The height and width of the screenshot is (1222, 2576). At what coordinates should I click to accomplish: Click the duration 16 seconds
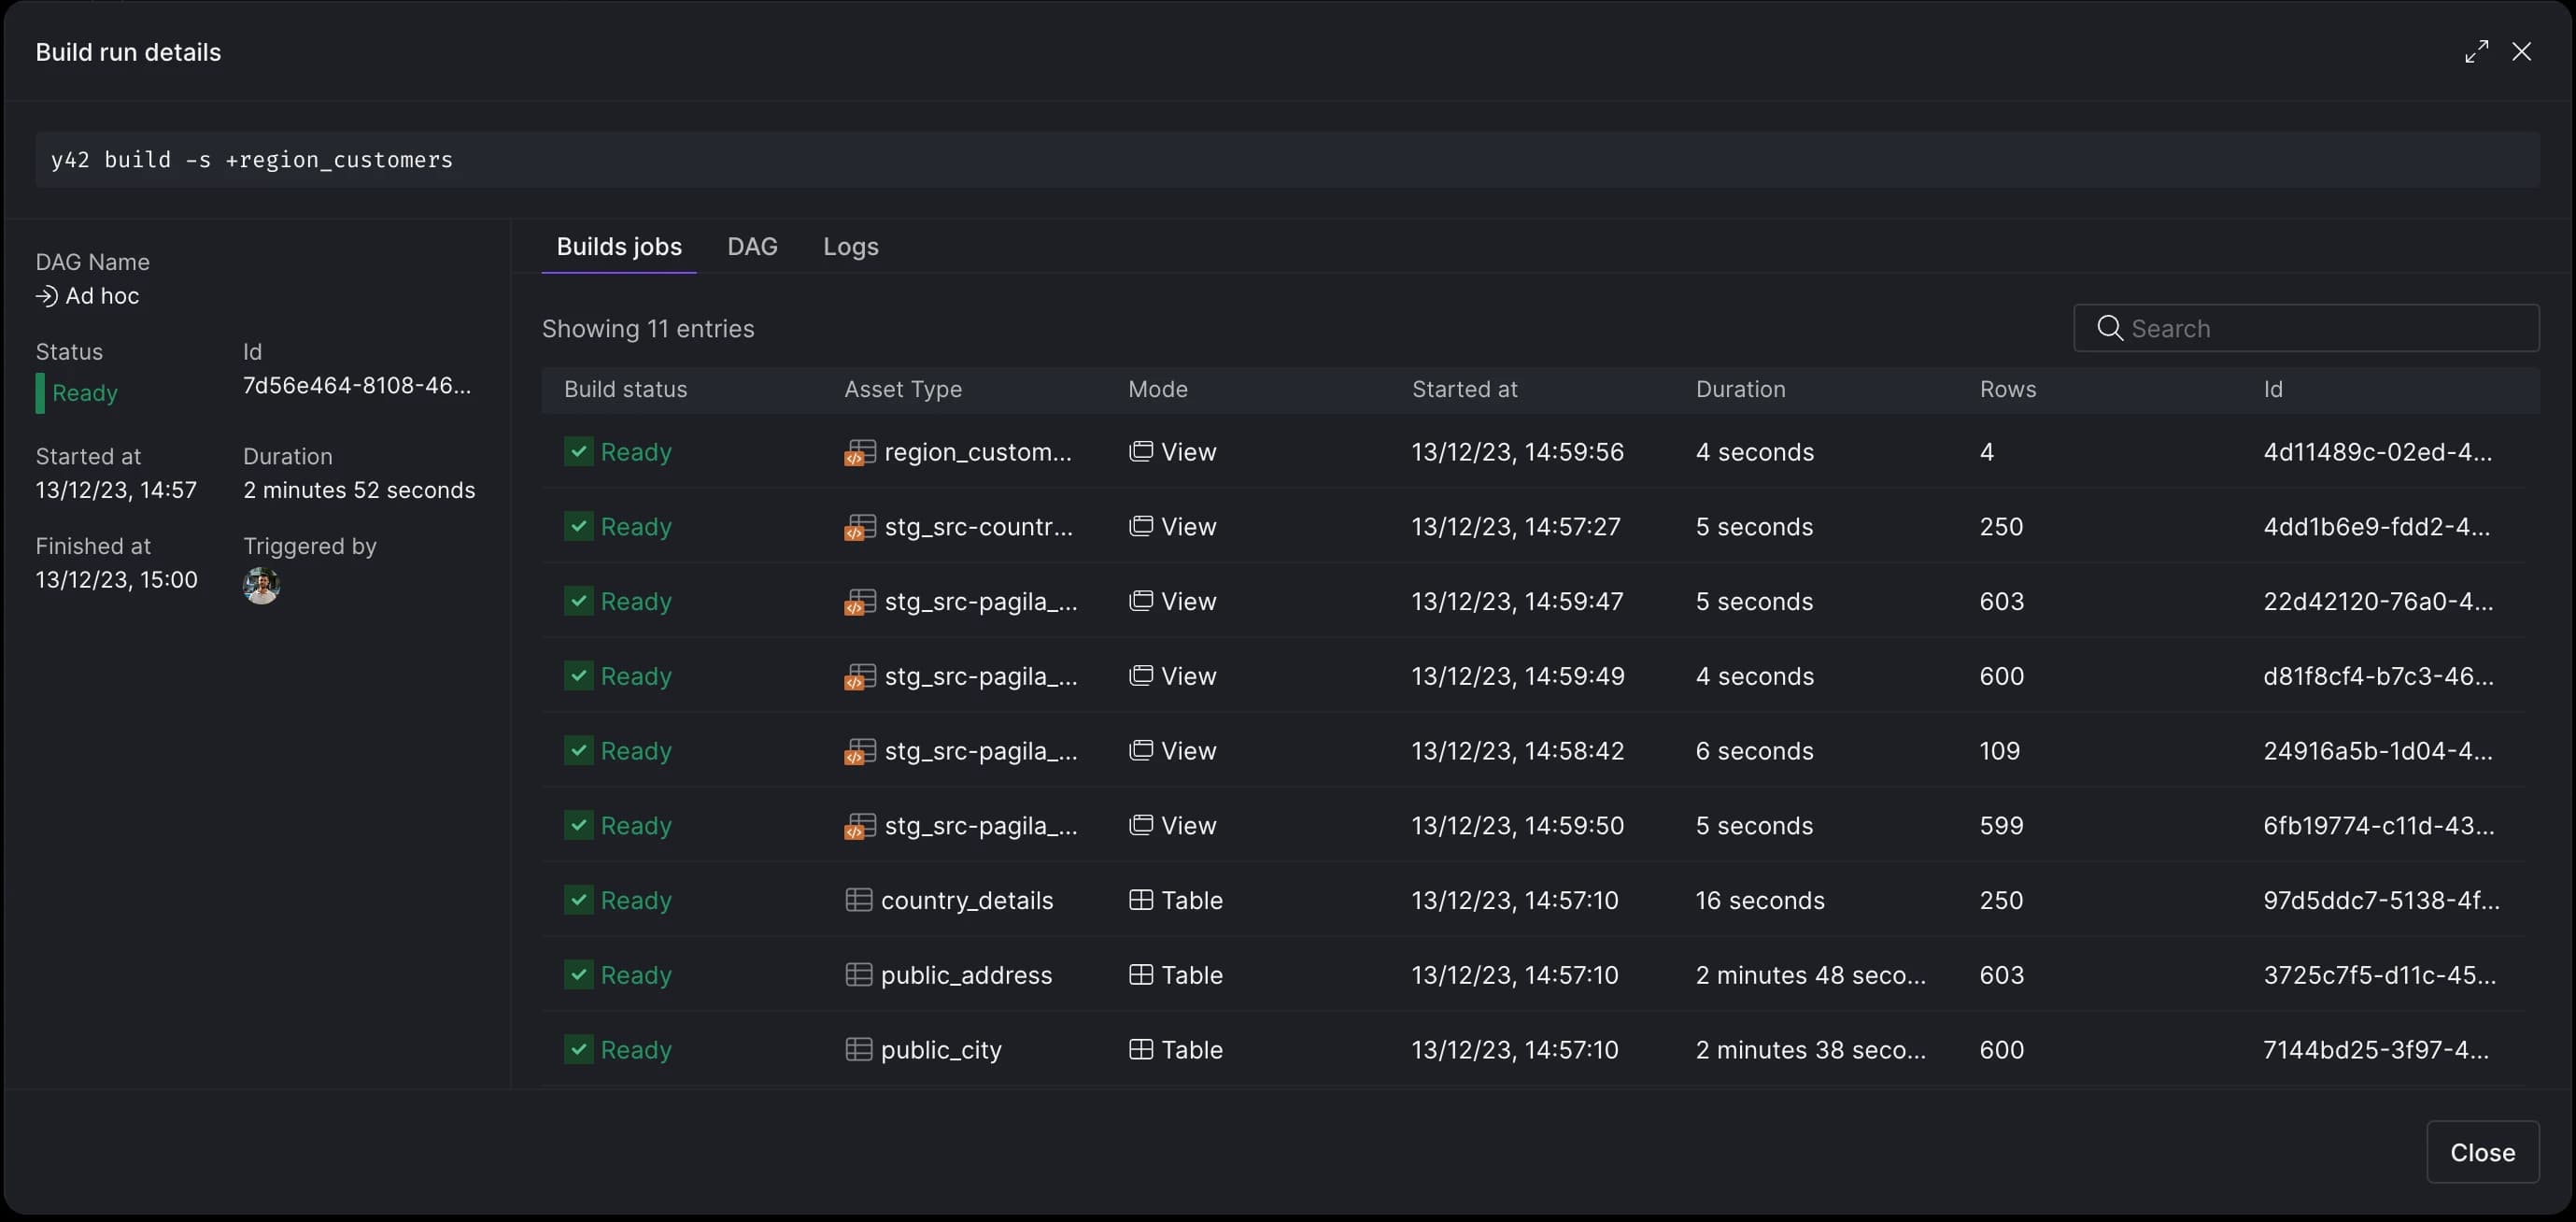coord(1759,900)
